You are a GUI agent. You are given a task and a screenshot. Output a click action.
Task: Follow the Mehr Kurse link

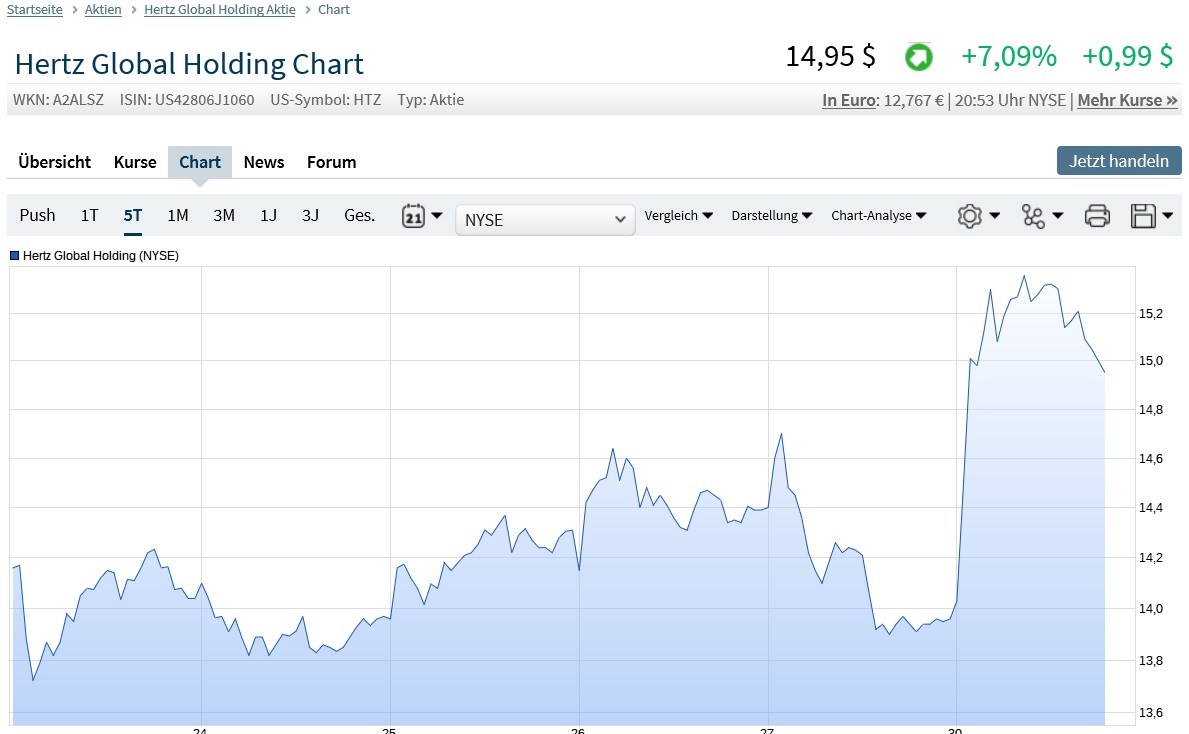click(1127, 100)
